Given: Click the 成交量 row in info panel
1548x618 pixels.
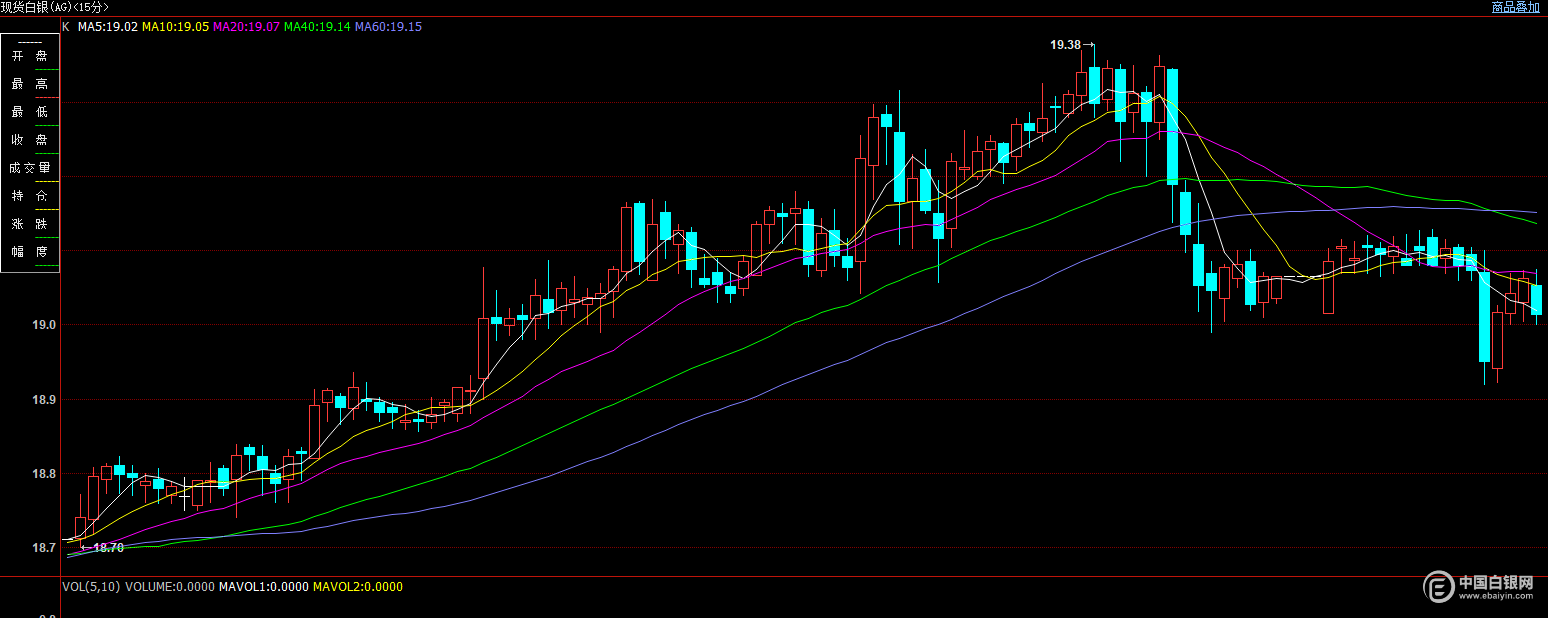Looking at the screenshot, I should [30, 168].
